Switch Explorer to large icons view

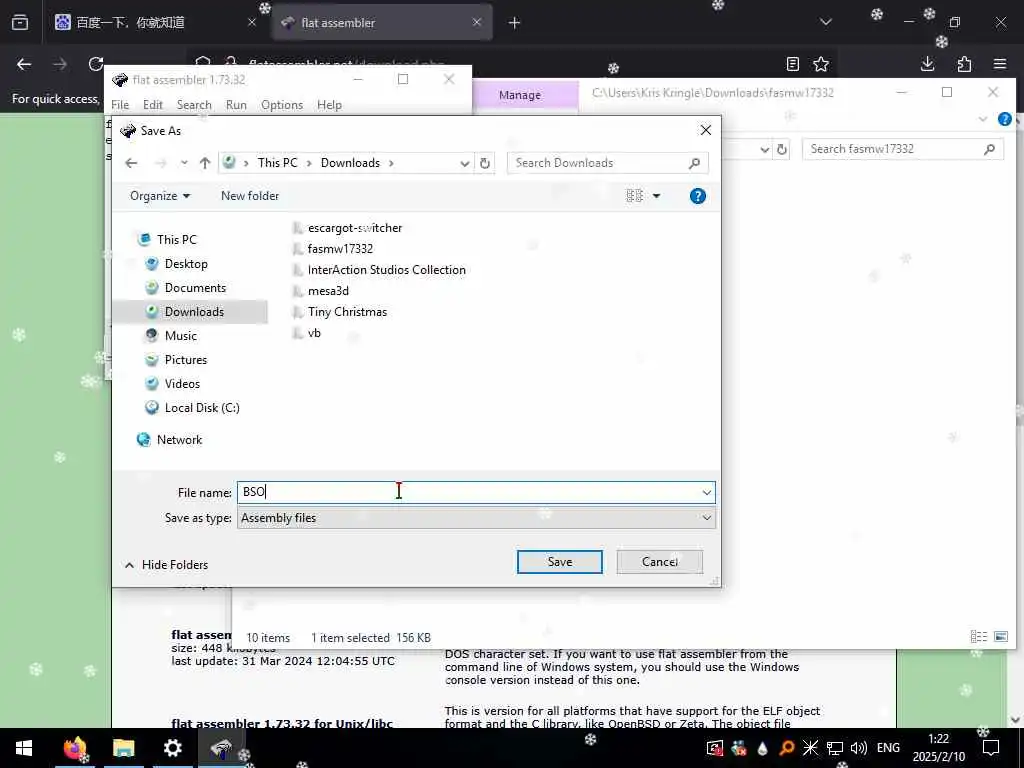1000,636
